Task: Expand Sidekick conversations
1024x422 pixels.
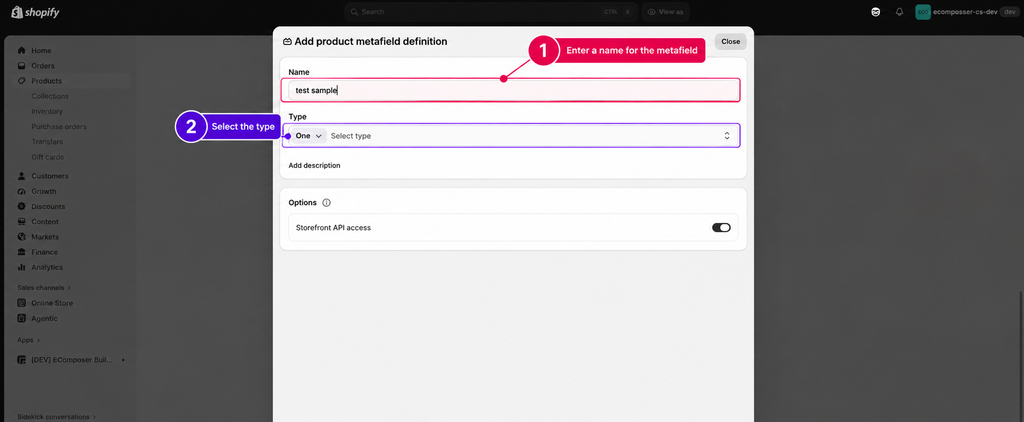Action: [57, 416]
